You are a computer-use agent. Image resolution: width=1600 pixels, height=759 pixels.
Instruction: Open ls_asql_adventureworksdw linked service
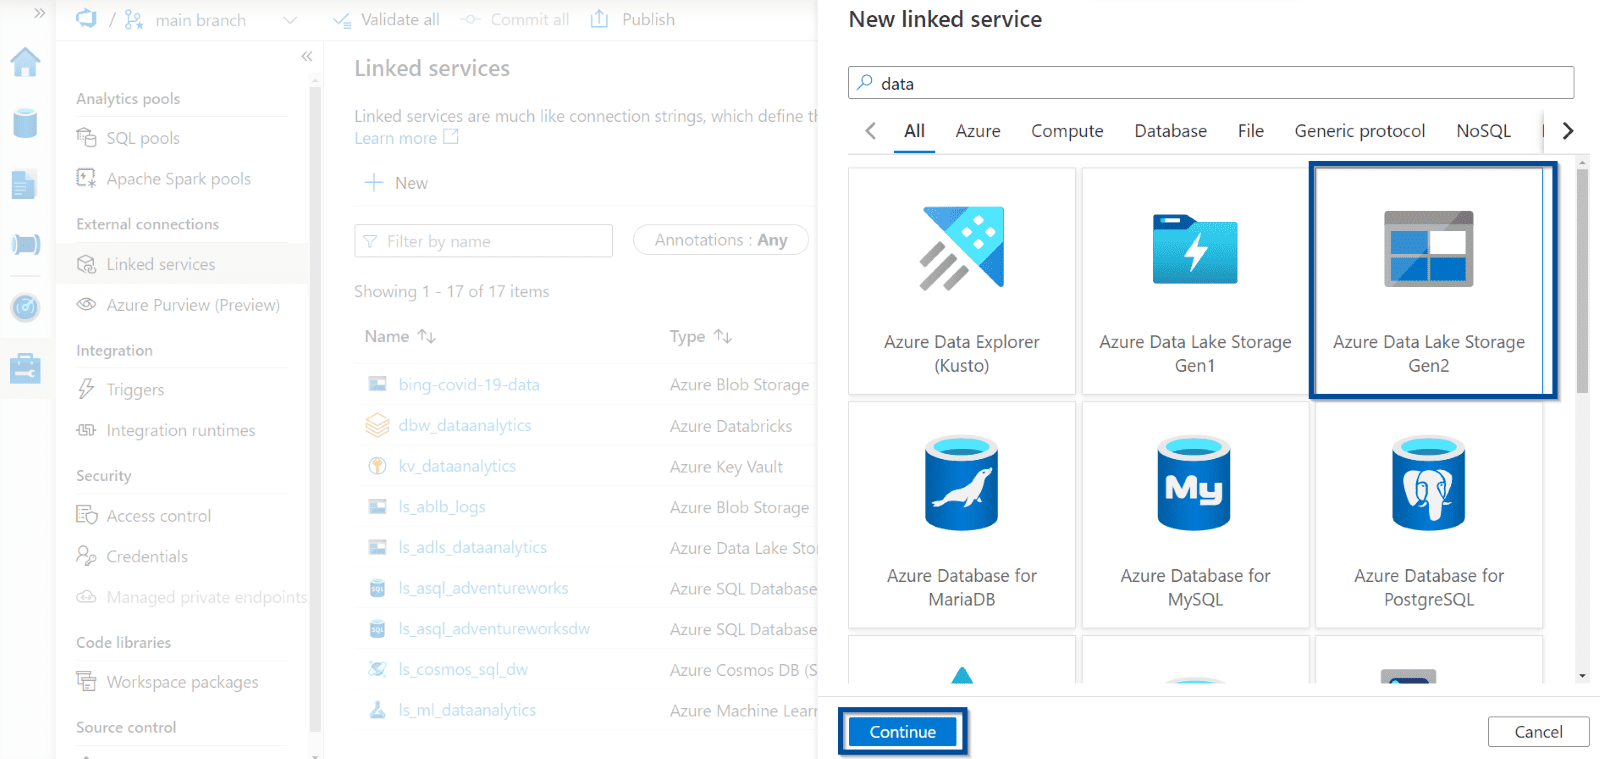pyautogui.click(x=494, y=629)
